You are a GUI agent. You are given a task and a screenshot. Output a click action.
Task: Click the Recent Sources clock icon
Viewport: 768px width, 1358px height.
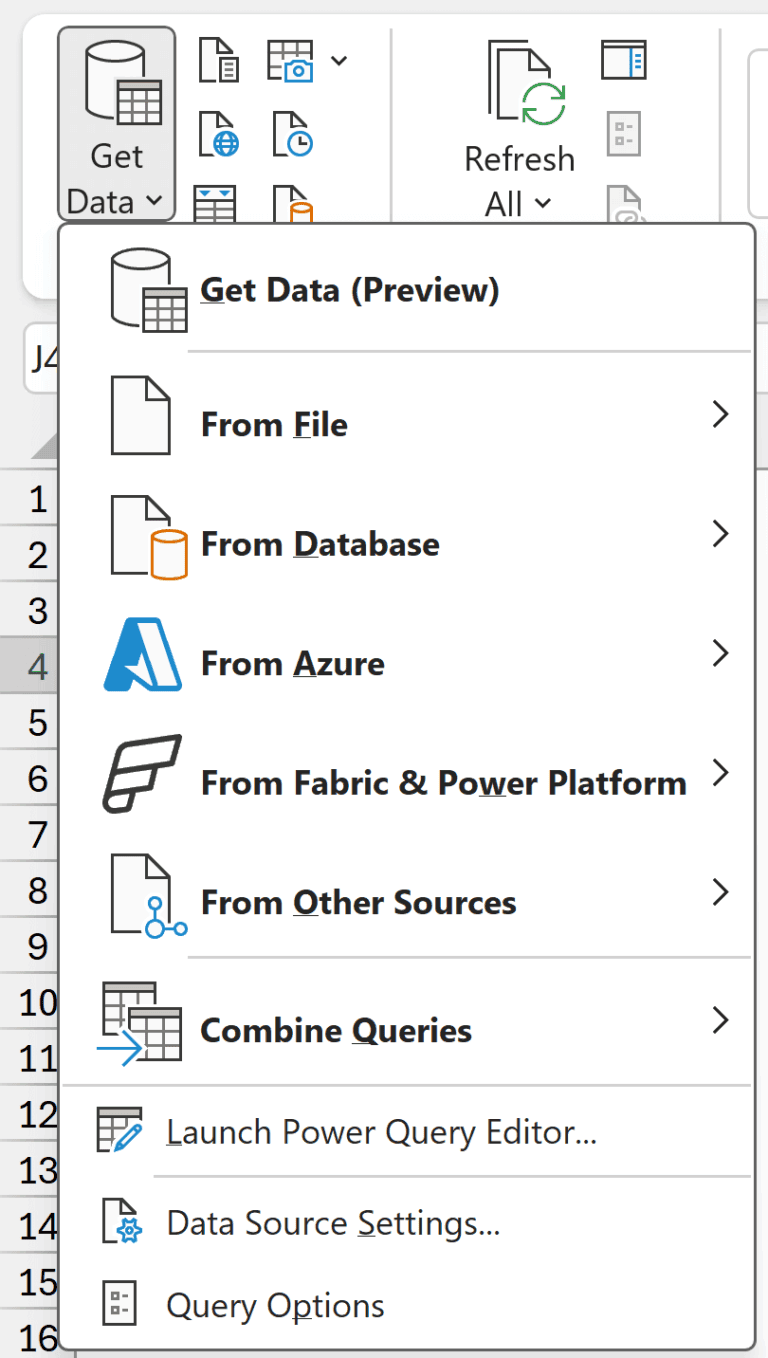pos(291,134)
